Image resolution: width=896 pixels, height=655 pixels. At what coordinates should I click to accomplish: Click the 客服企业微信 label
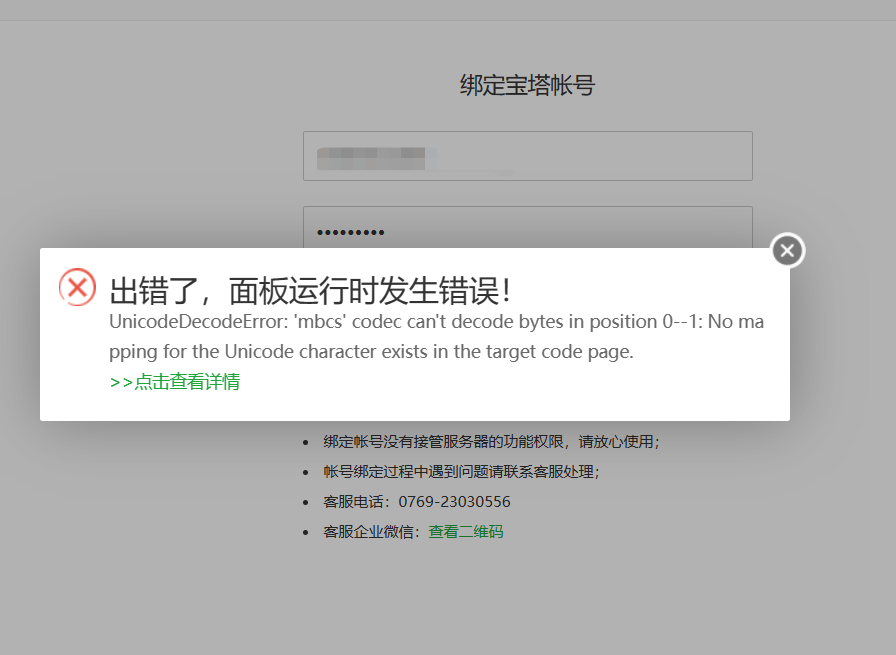coord(371,532)
